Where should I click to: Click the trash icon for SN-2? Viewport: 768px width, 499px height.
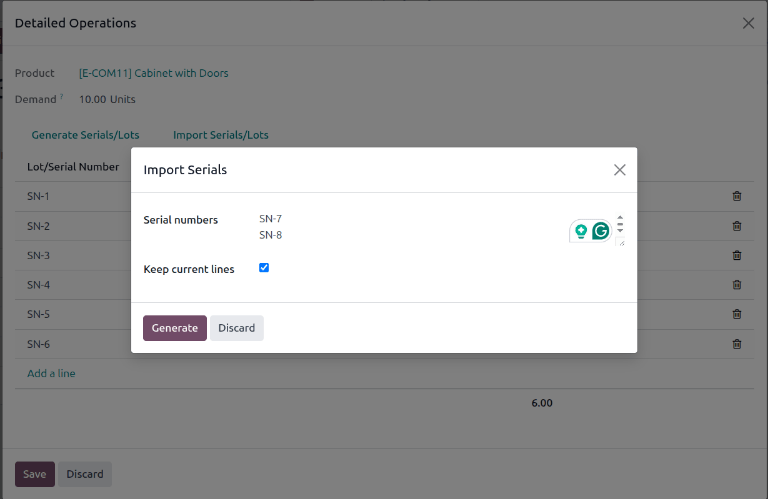737,226
